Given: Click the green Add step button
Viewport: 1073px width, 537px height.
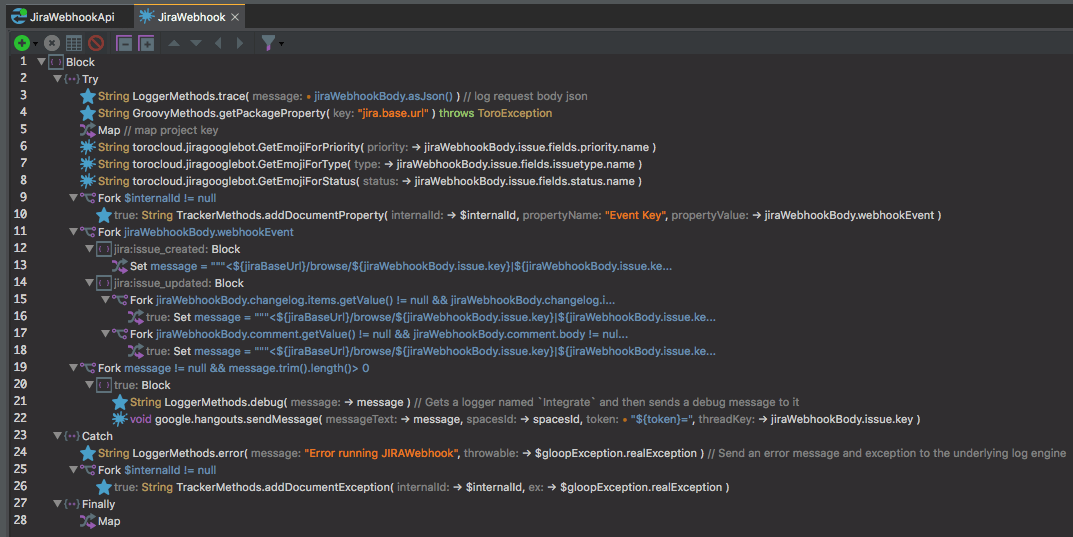Looking at the screenshot, I should (x=22, y=43).
